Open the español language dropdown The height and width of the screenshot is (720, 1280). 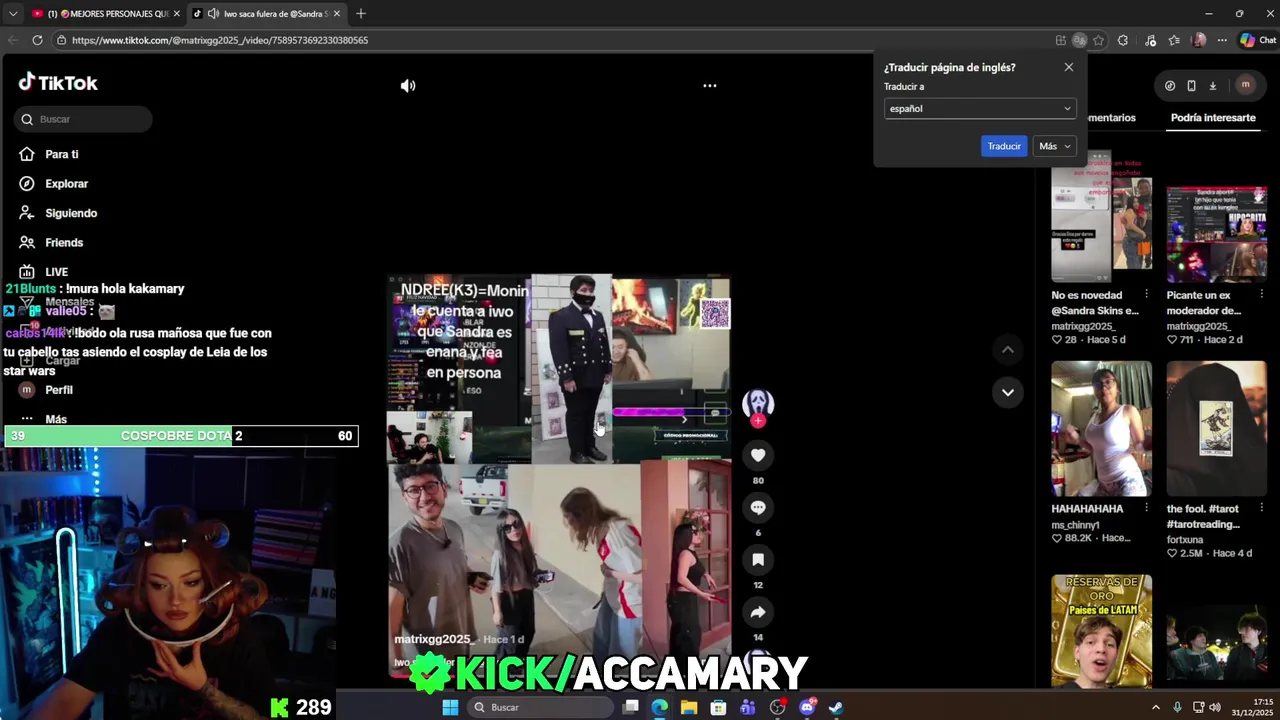coord(980,108)
